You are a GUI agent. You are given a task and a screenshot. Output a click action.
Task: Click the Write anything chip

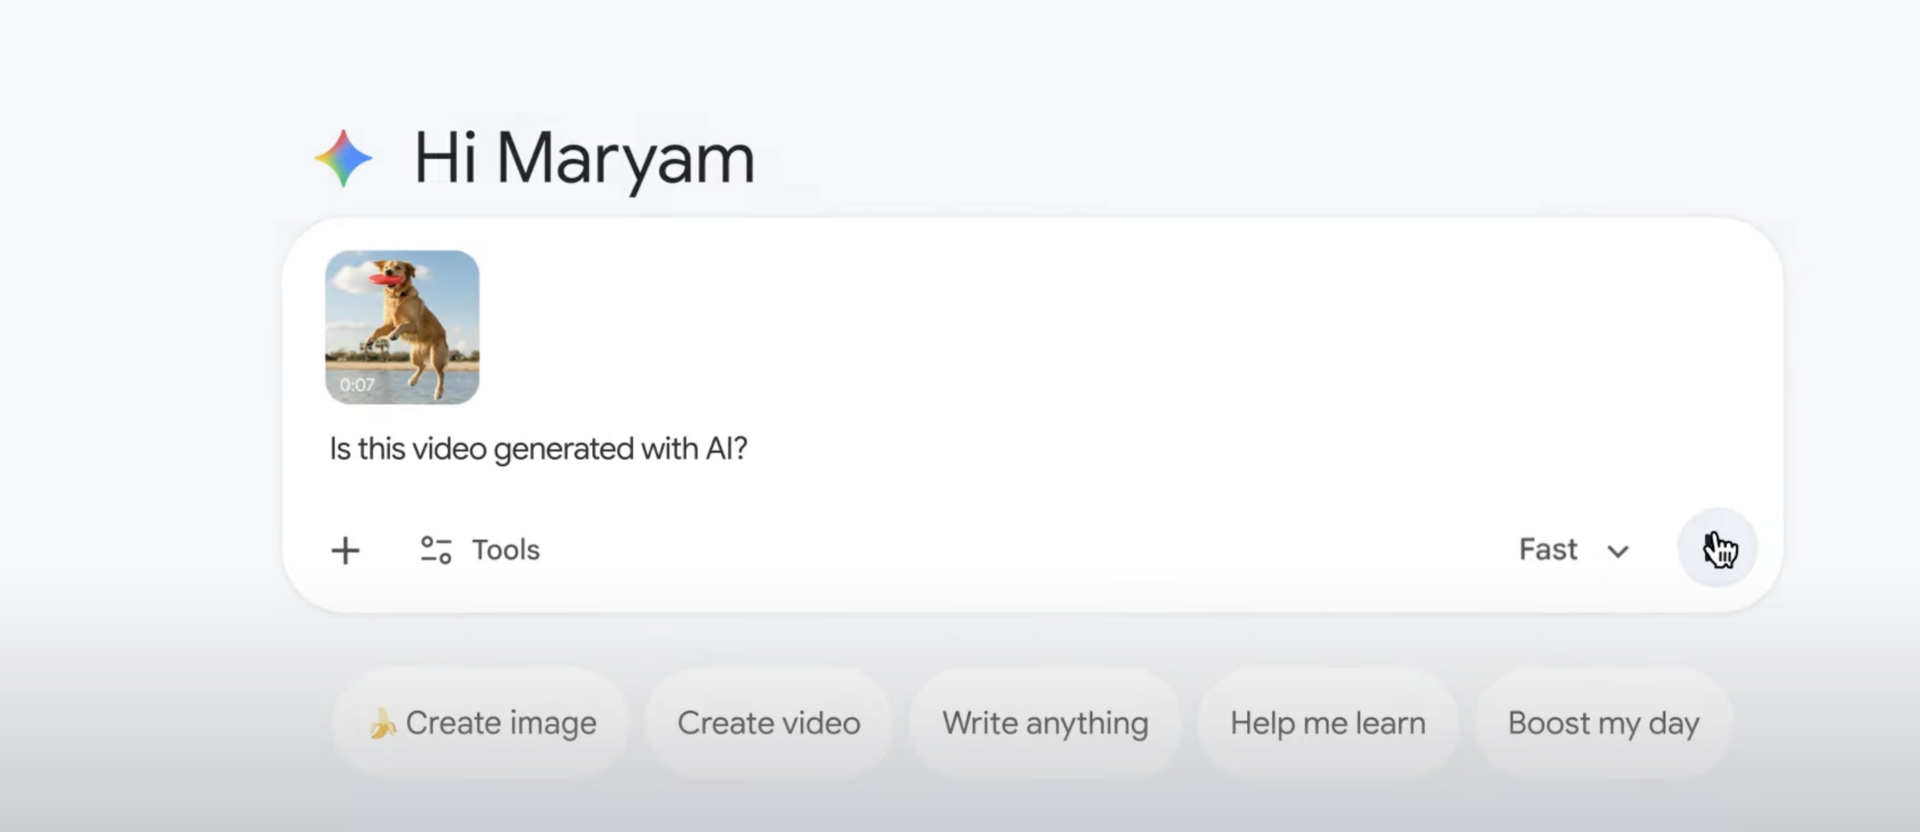click(x=1044, y=722)
